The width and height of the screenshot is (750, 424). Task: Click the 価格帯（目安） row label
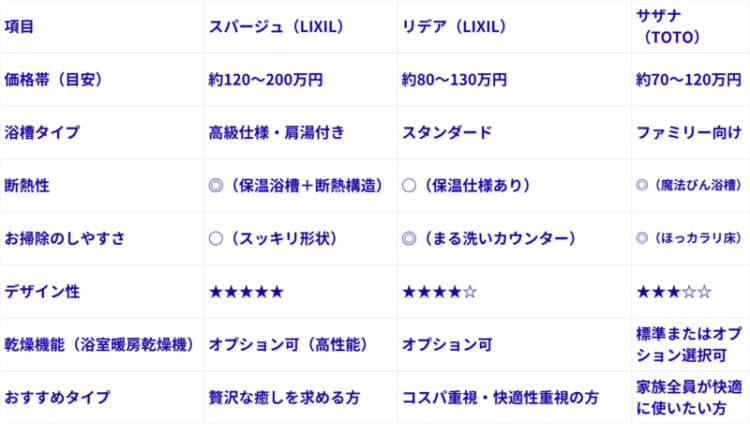click(x=54, y=80)
